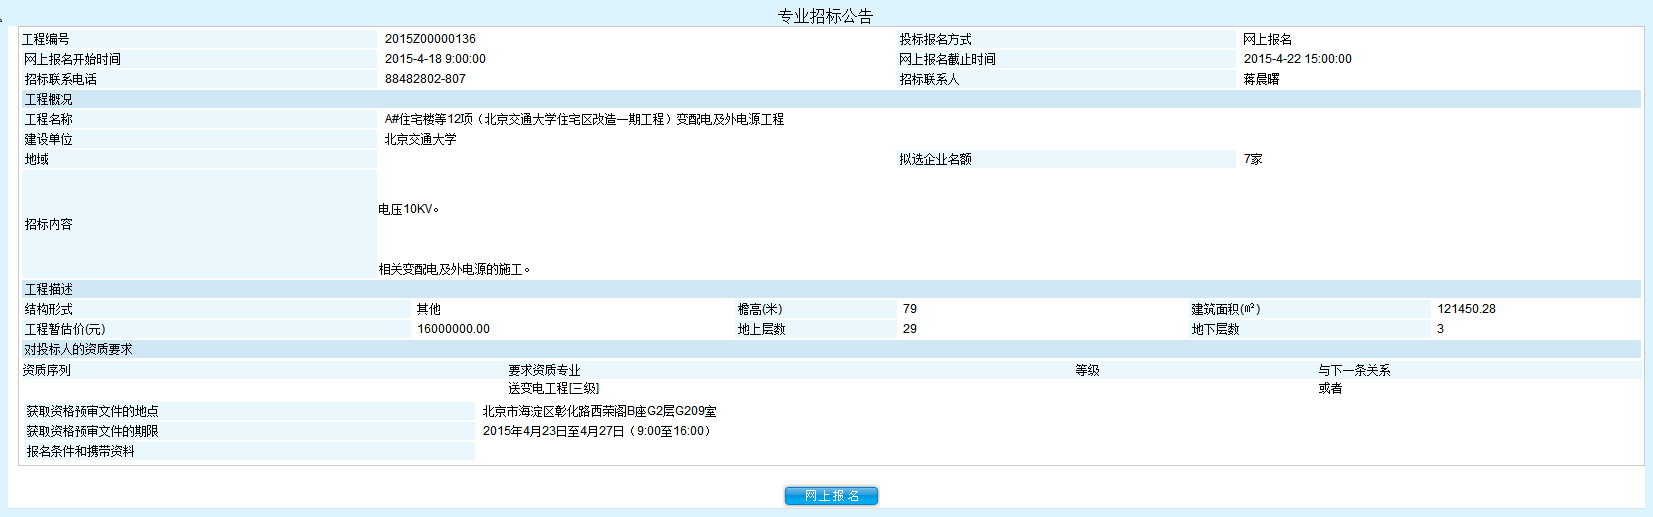Click the registration deadline 2015-4-22 15:00:00
The height and width of the screenshot is (517, 1653).
point(1297,59)
